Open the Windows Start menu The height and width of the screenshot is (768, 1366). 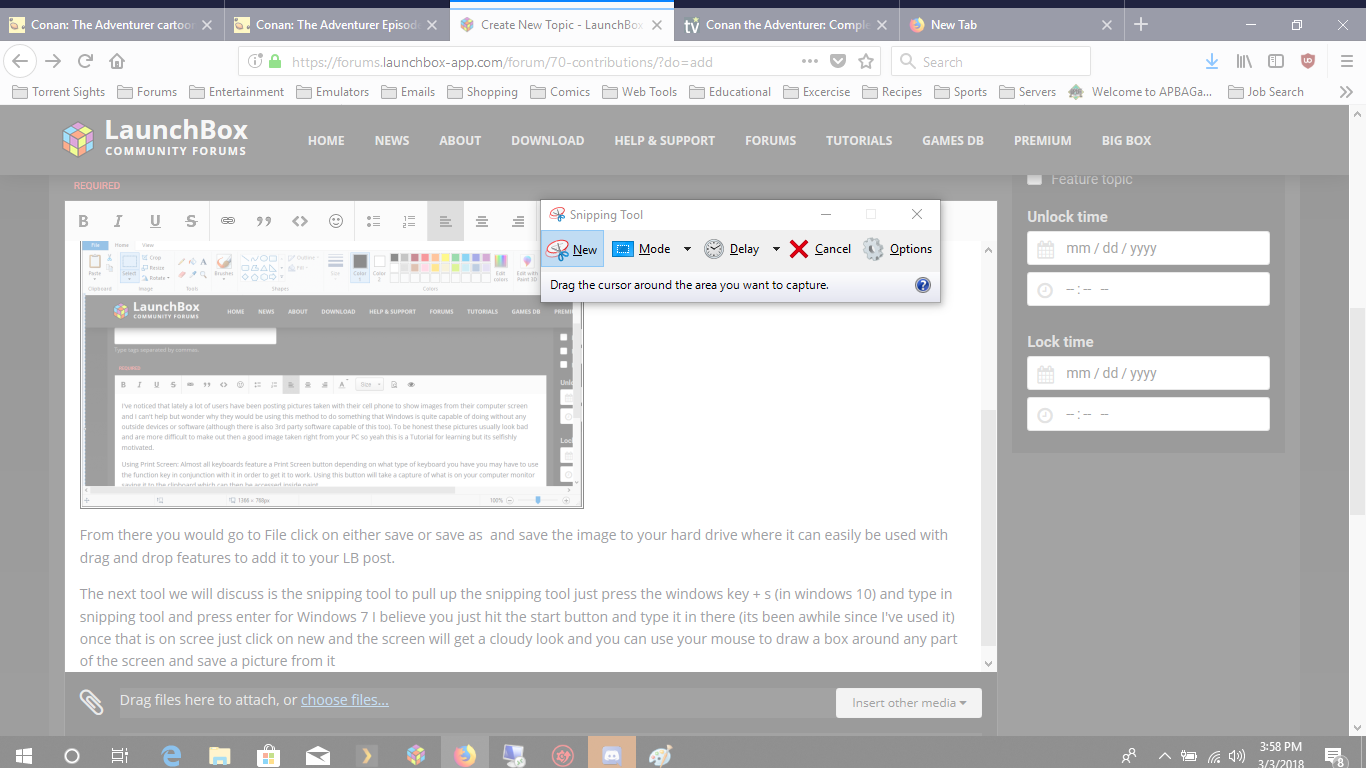[23, 755]
